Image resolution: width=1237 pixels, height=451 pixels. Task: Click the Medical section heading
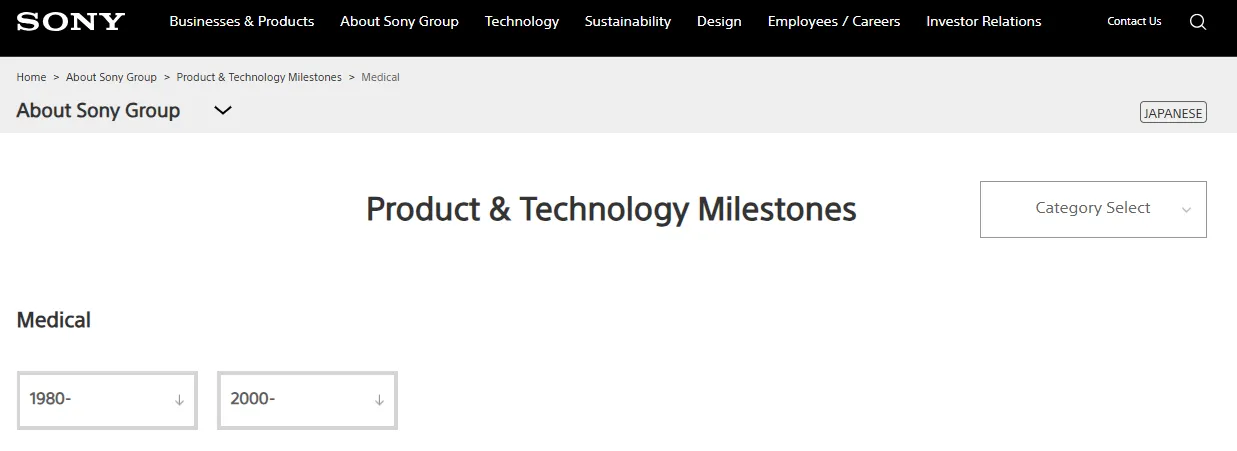(x=54, y=320)
